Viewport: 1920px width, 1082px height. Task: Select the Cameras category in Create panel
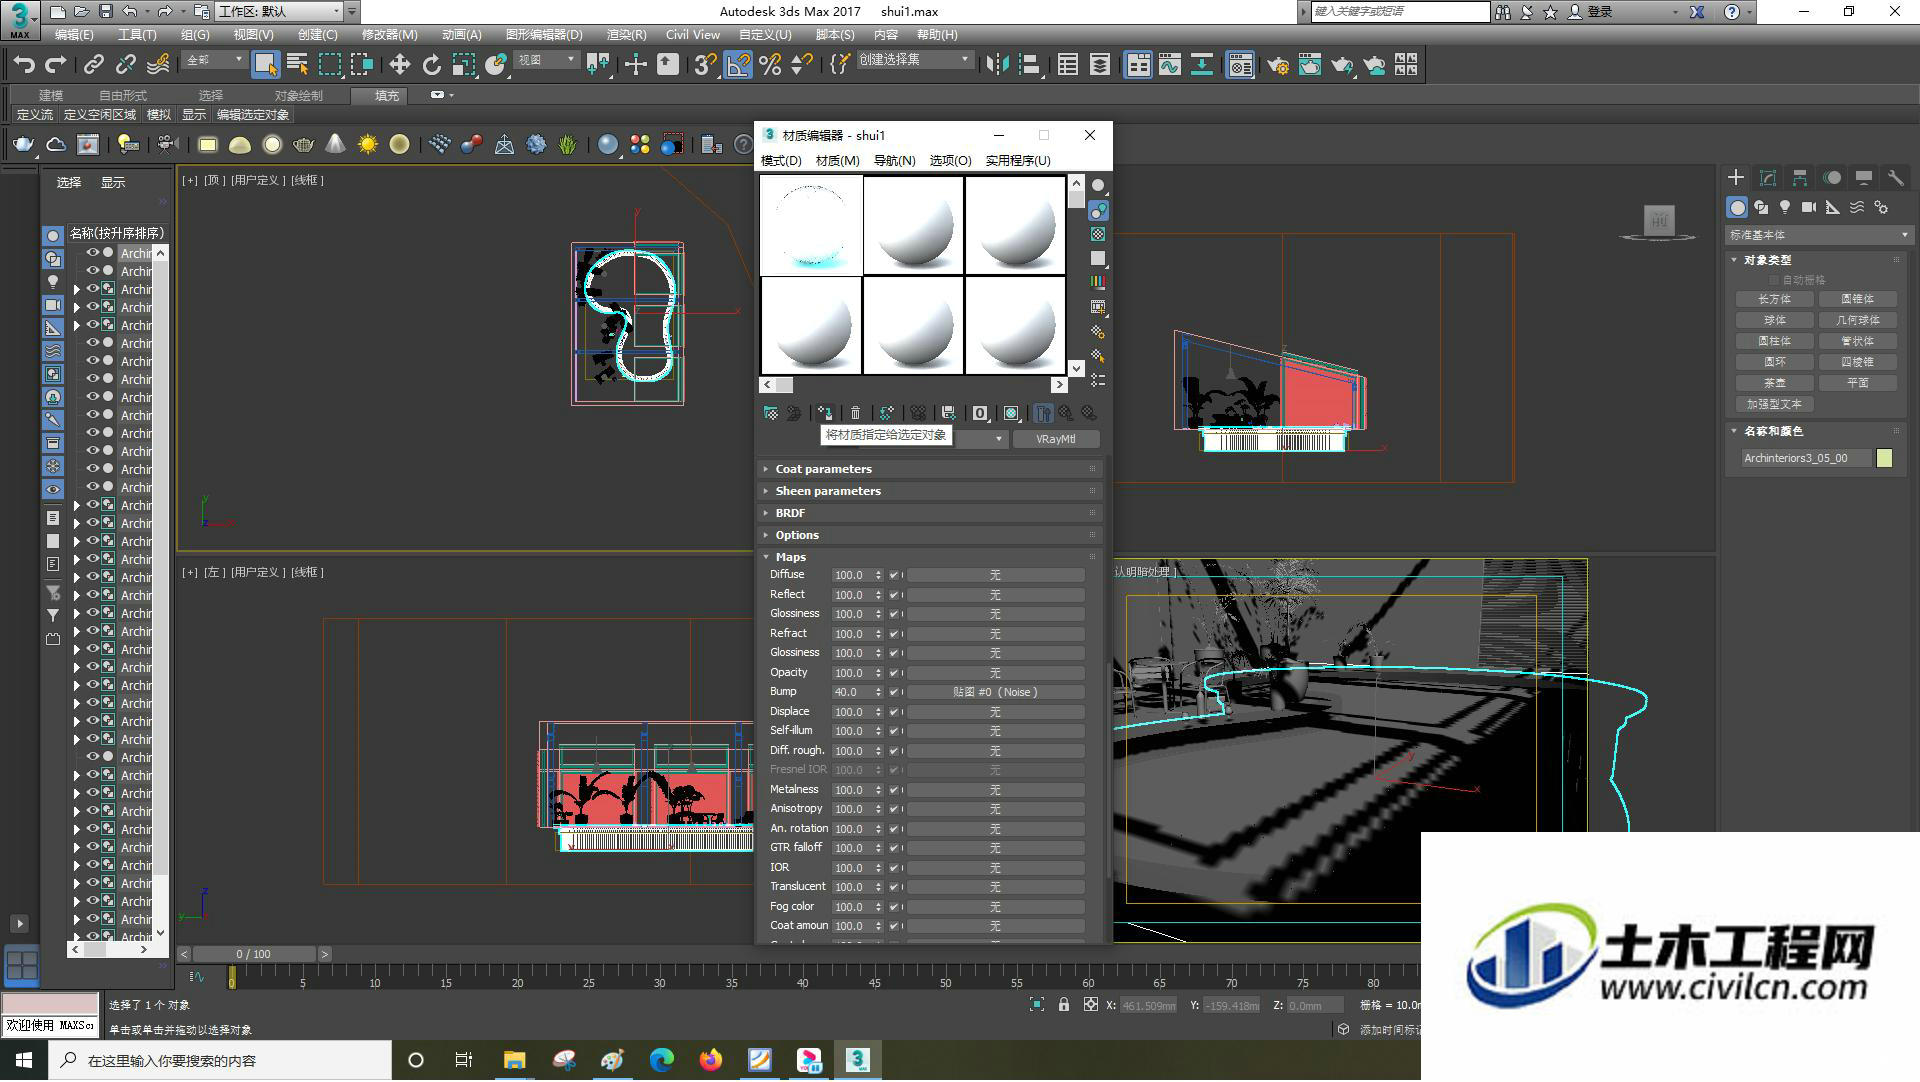pyautogui.click(x=1809, y=207)
